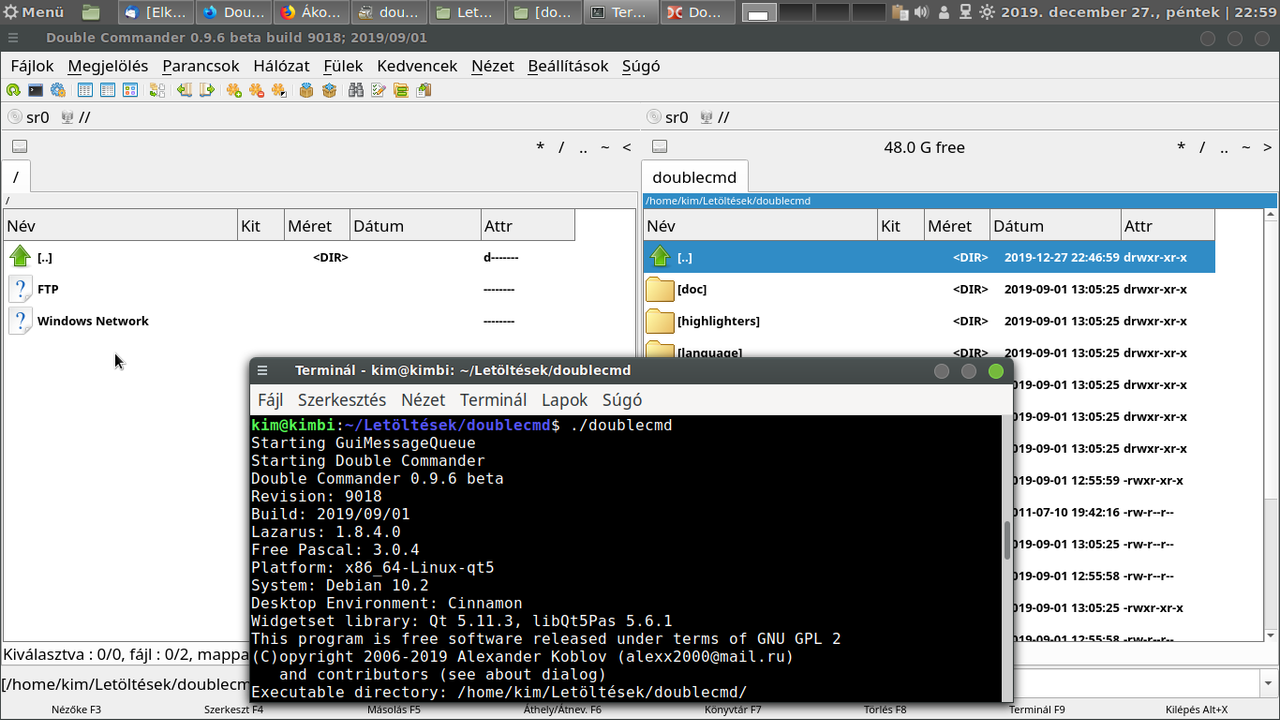Open the Lapok menu in Terminal
The width and height of the screenshot is (1280, 720).
tap(565, 400)
